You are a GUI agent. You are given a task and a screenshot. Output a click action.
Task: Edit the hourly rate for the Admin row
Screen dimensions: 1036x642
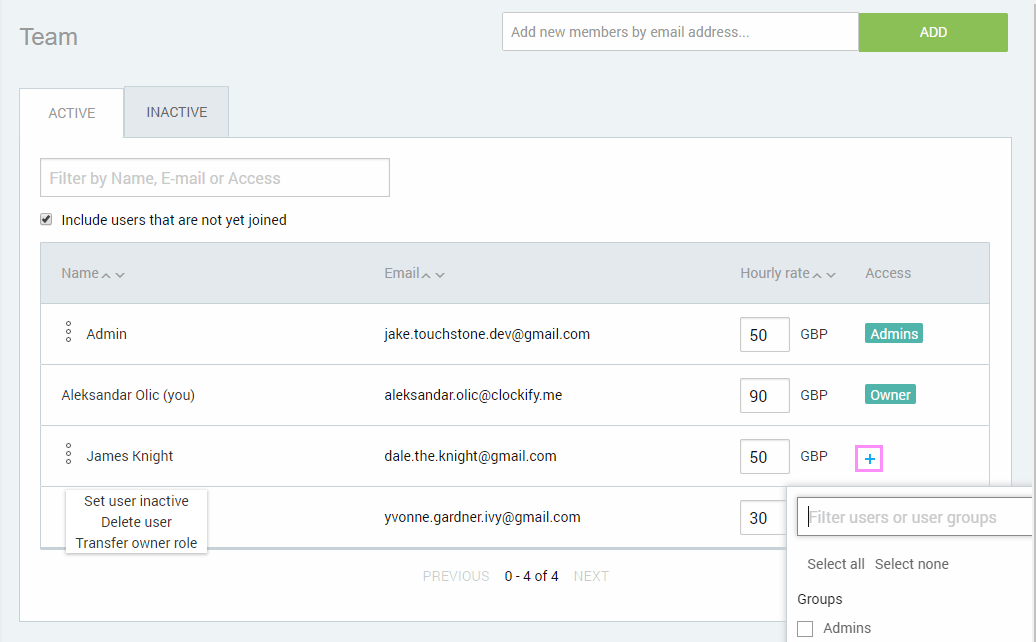(x=764, y=334)
